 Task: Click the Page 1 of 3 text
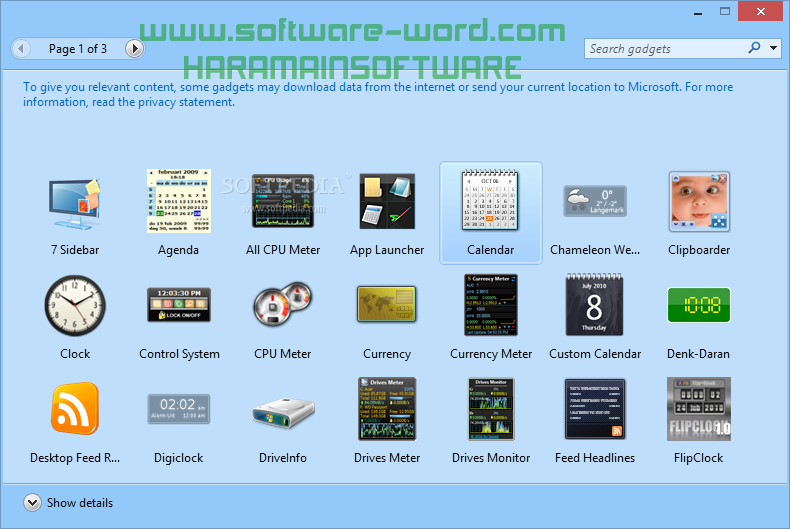coord(78,49)
